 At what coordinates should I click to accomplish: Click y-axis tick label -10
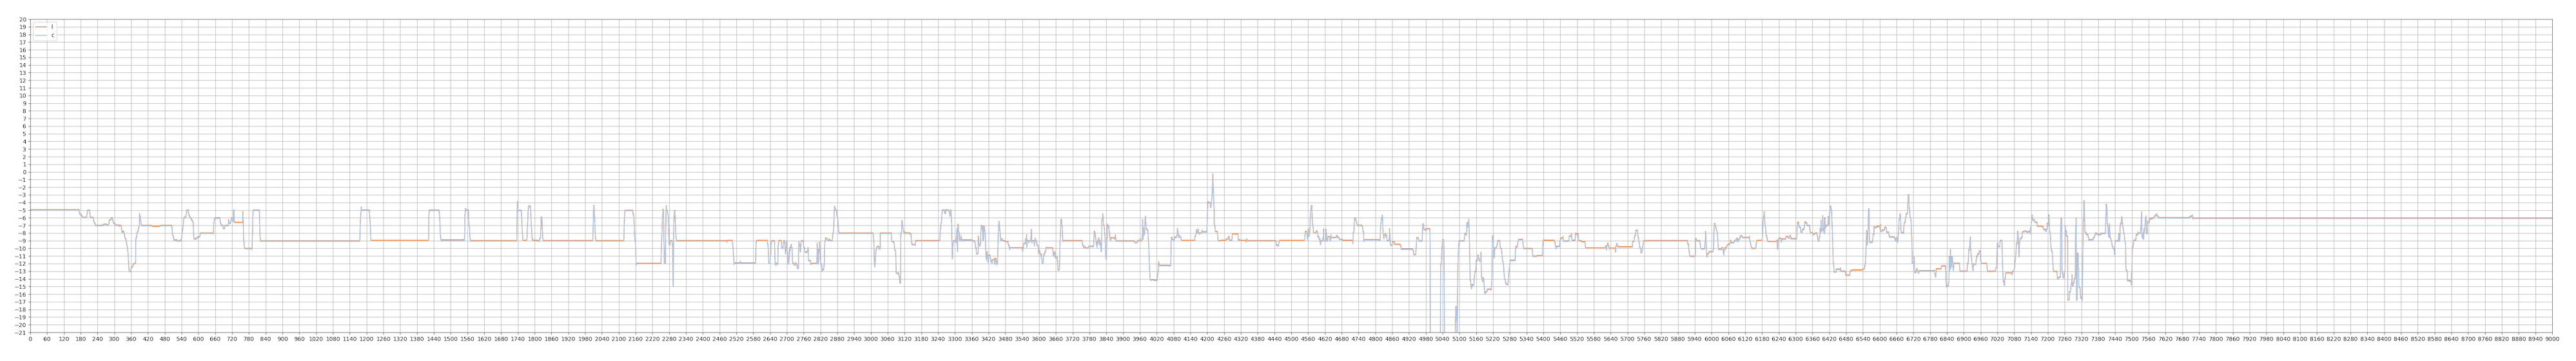[22, 249]
